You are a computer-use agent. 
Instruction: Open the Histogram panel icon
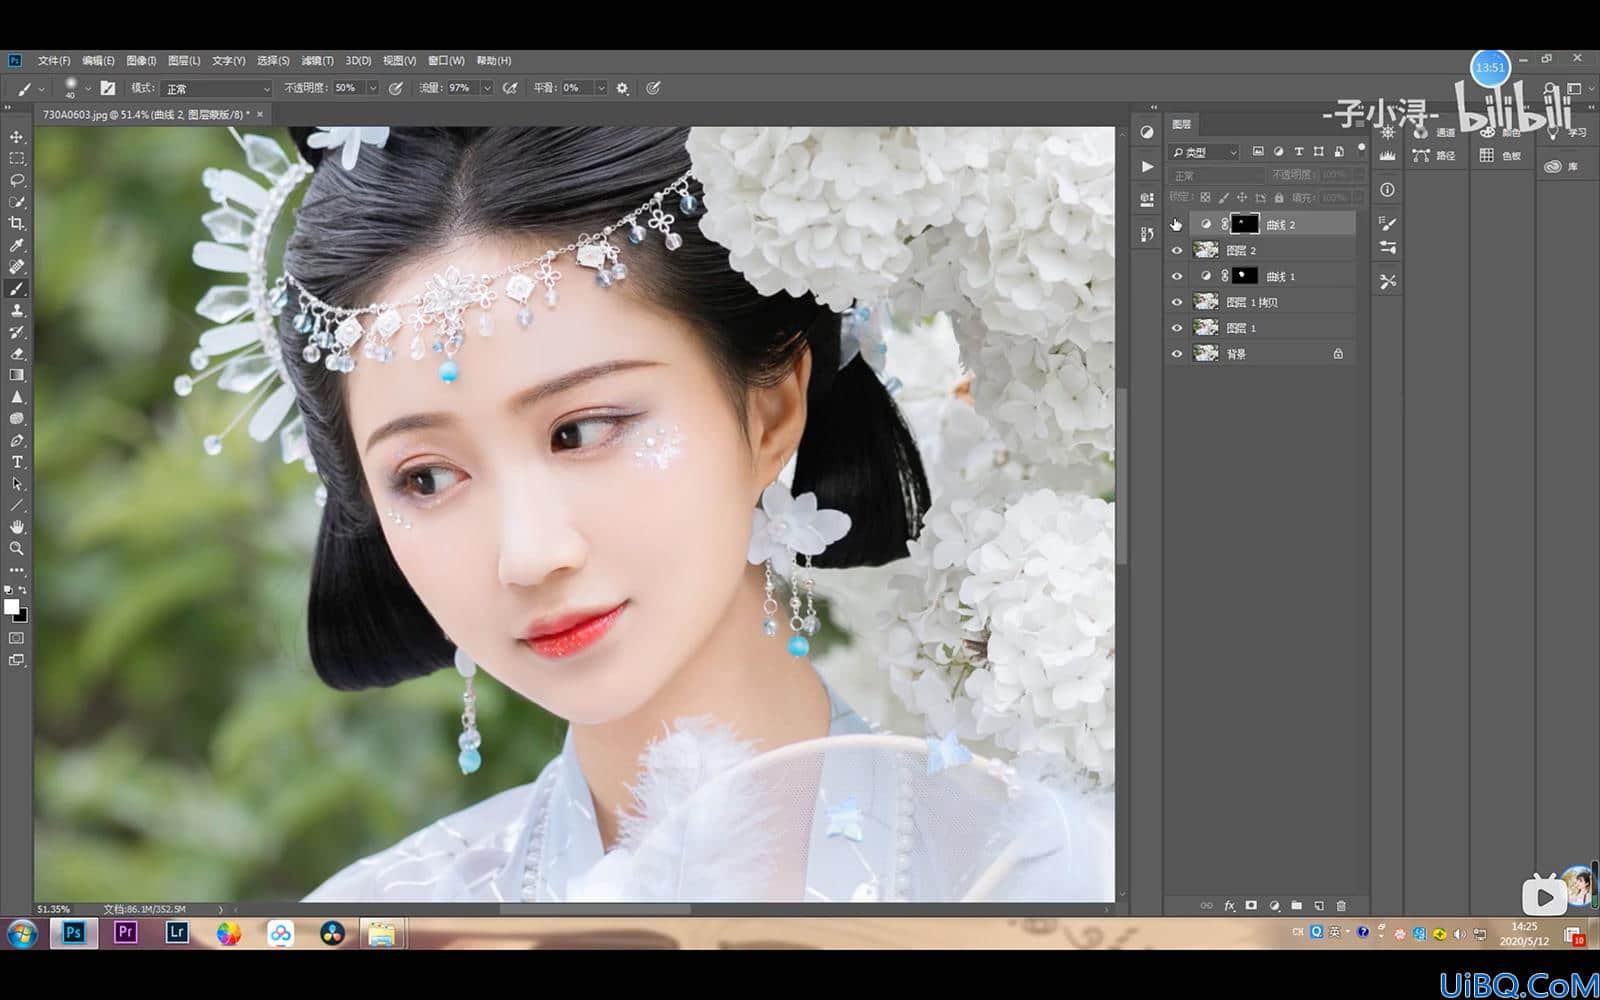pyautogui.click(x=1387, y=156)
